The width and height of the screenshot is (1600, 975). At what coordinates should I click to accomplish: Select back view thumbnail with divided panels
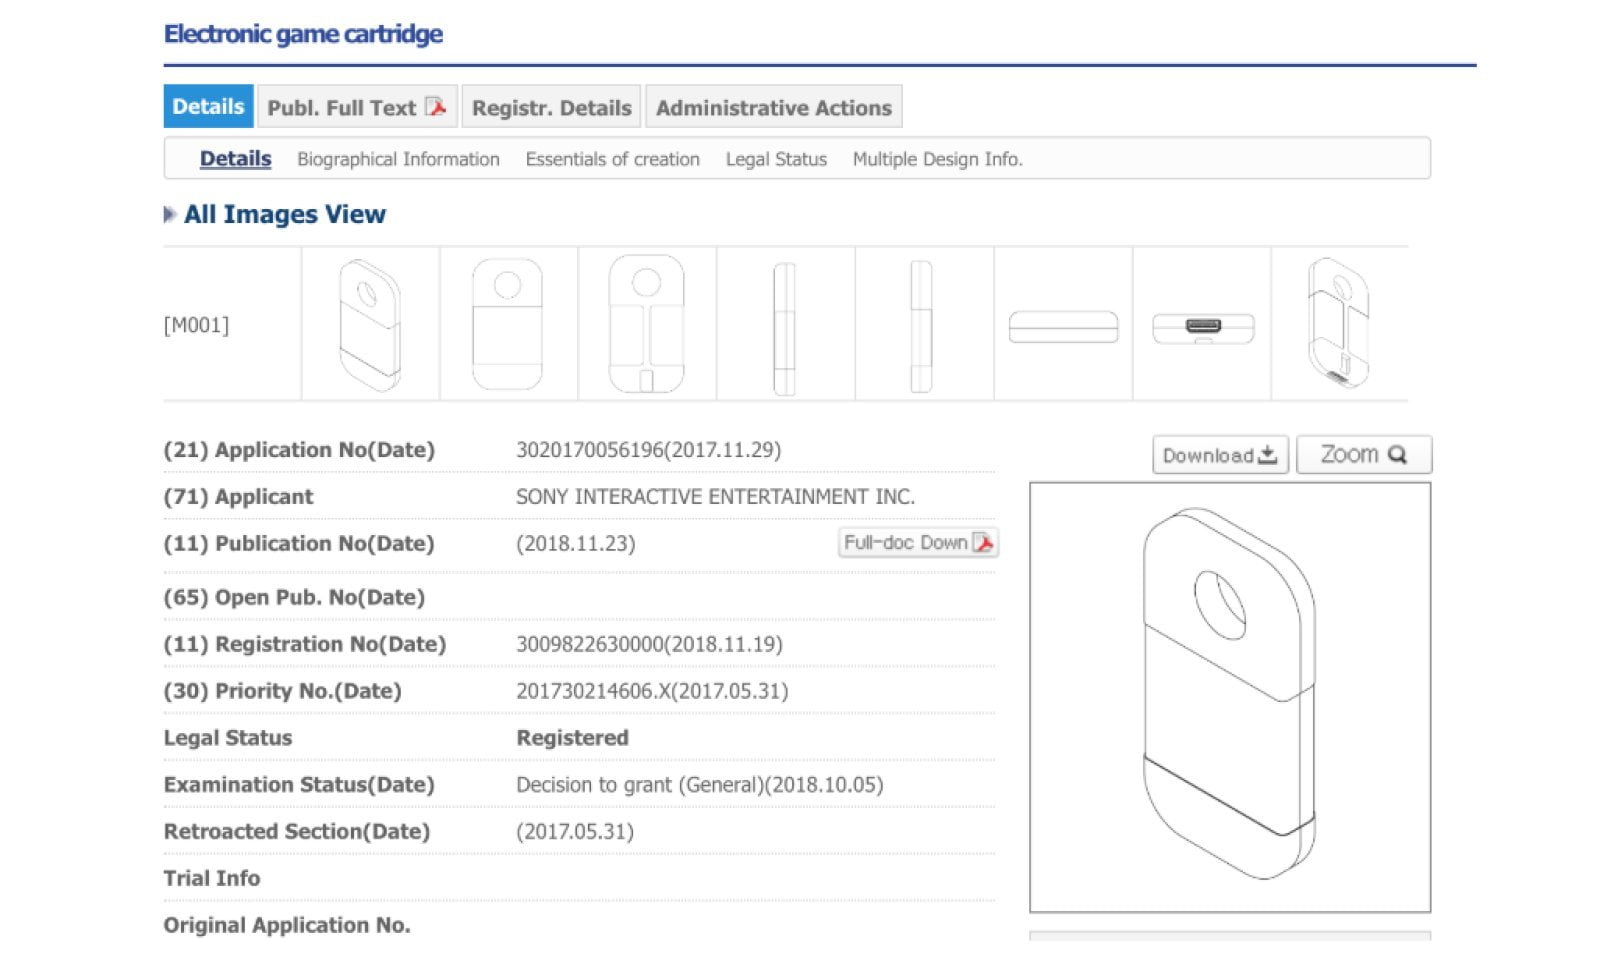tap(646, 325)
